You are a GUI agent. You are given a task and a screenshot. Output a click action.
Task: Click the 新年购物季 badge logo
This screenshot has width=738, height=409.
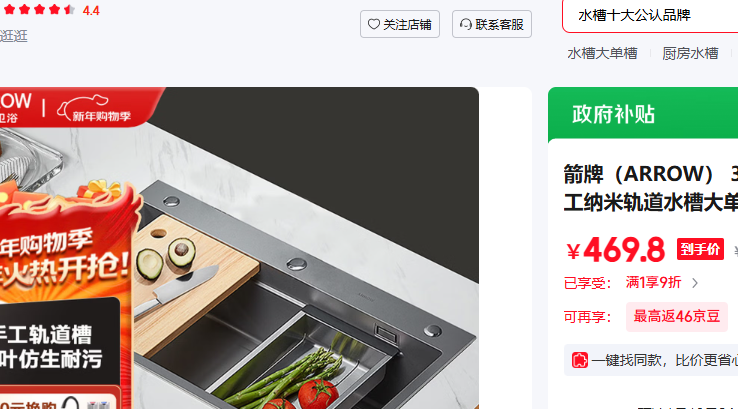95,108
